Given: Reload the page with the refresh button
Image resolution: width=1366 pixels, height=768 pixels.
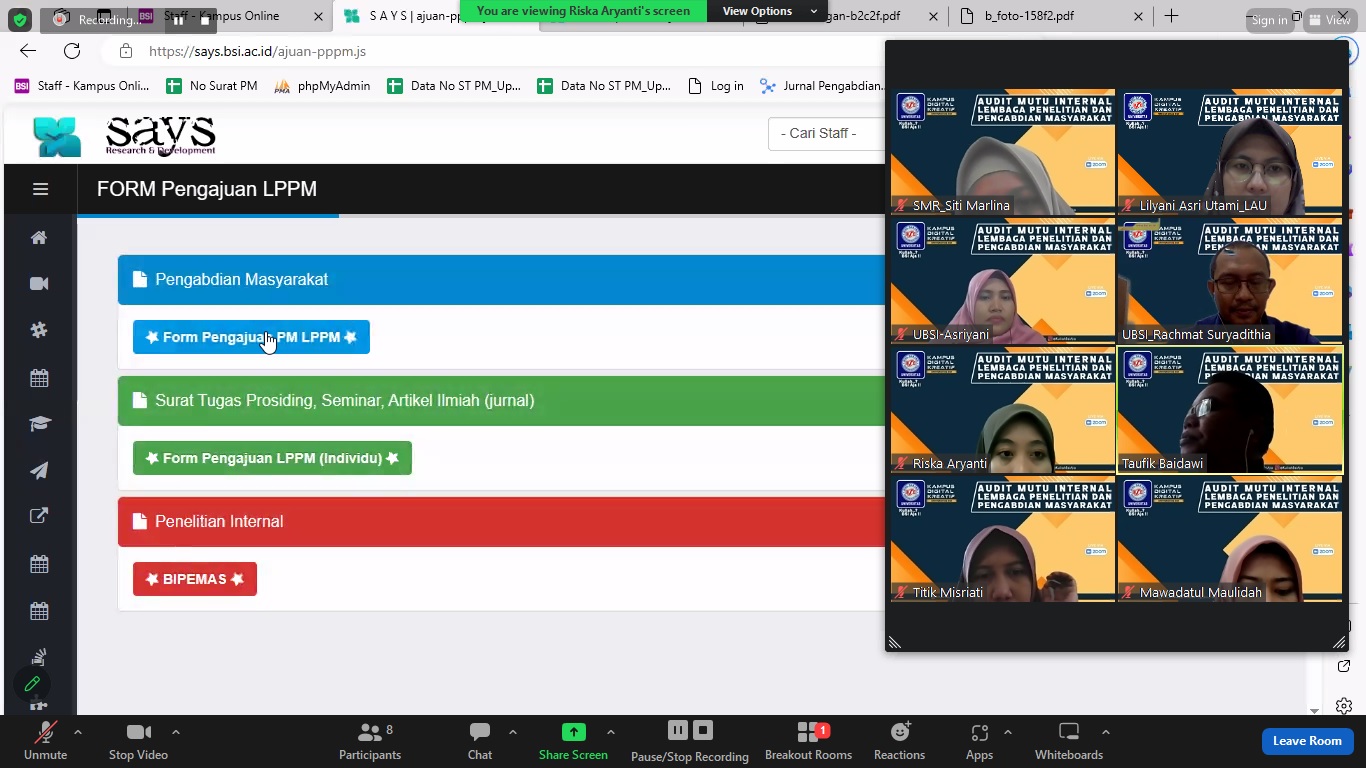Looking at the screenshot, I should tap(72, 51).
